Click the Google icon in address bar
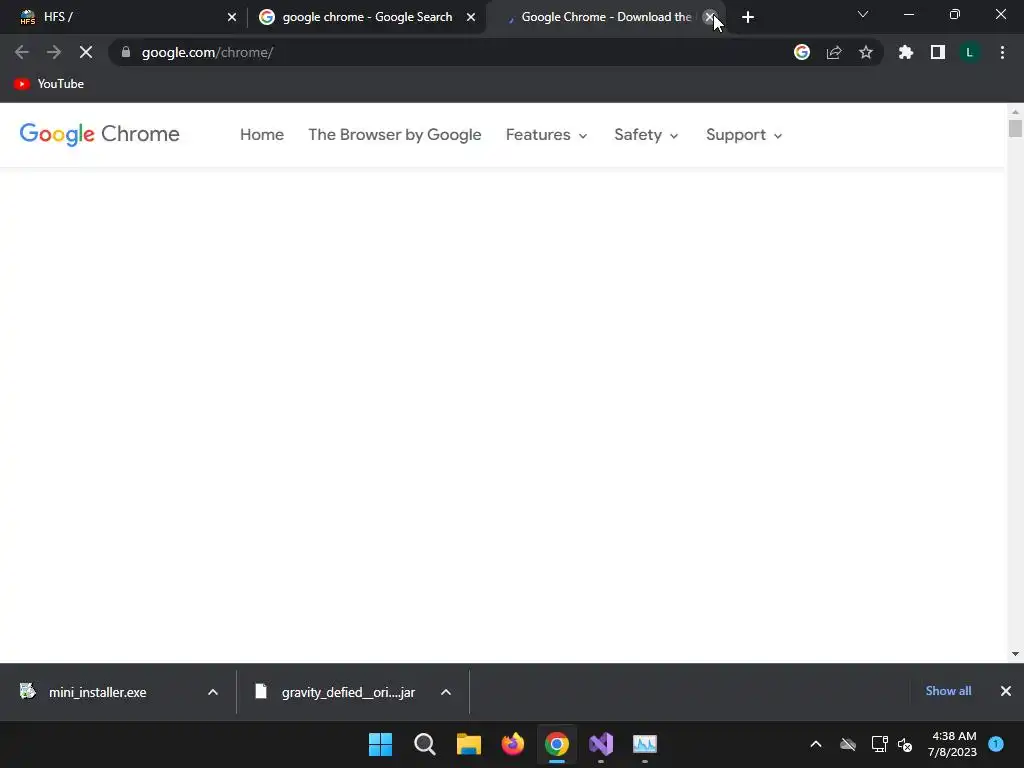Viewport: 1024px width, 768px height. [x=802, y=52]
